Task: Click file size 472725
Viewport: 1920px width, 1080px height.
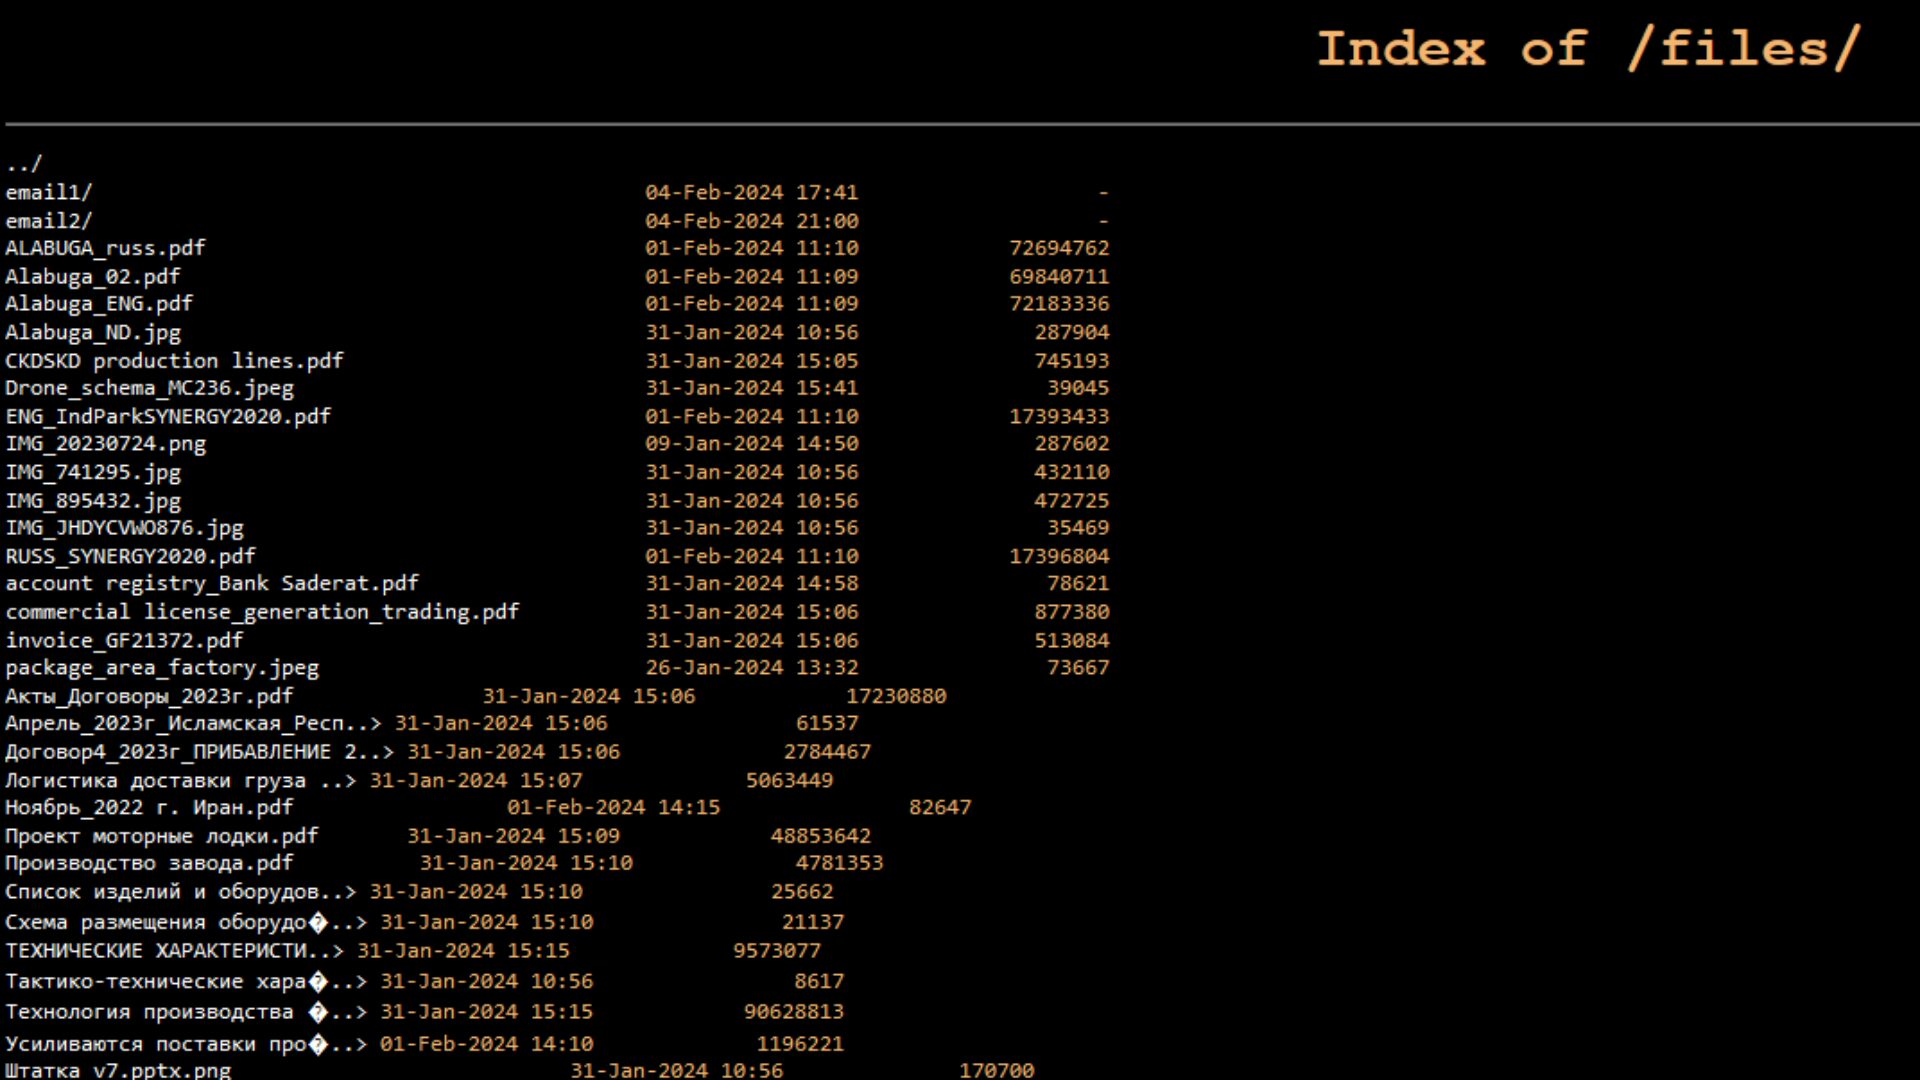Action: pyautogui.click(x=1072, y=500)
